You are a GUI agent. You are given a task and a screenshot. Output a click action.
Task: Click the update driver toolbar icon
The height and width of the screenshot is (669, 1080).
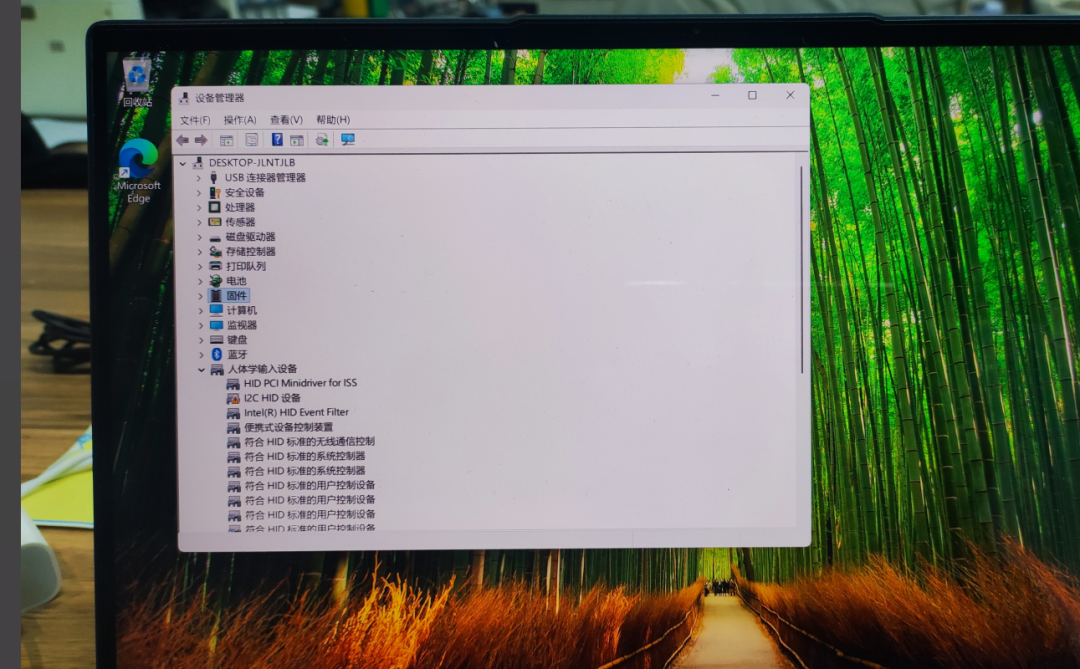click(x=322, y=140)
